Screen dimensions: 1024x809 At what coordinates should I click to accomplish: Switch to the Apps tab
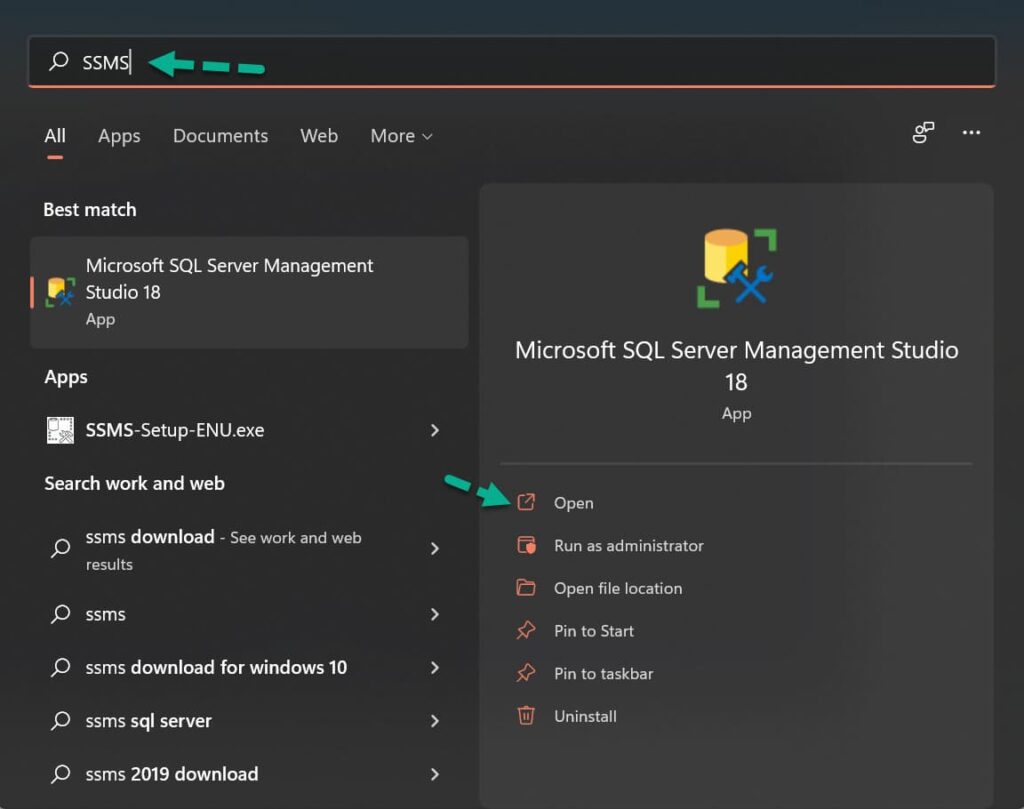(119, 136)
